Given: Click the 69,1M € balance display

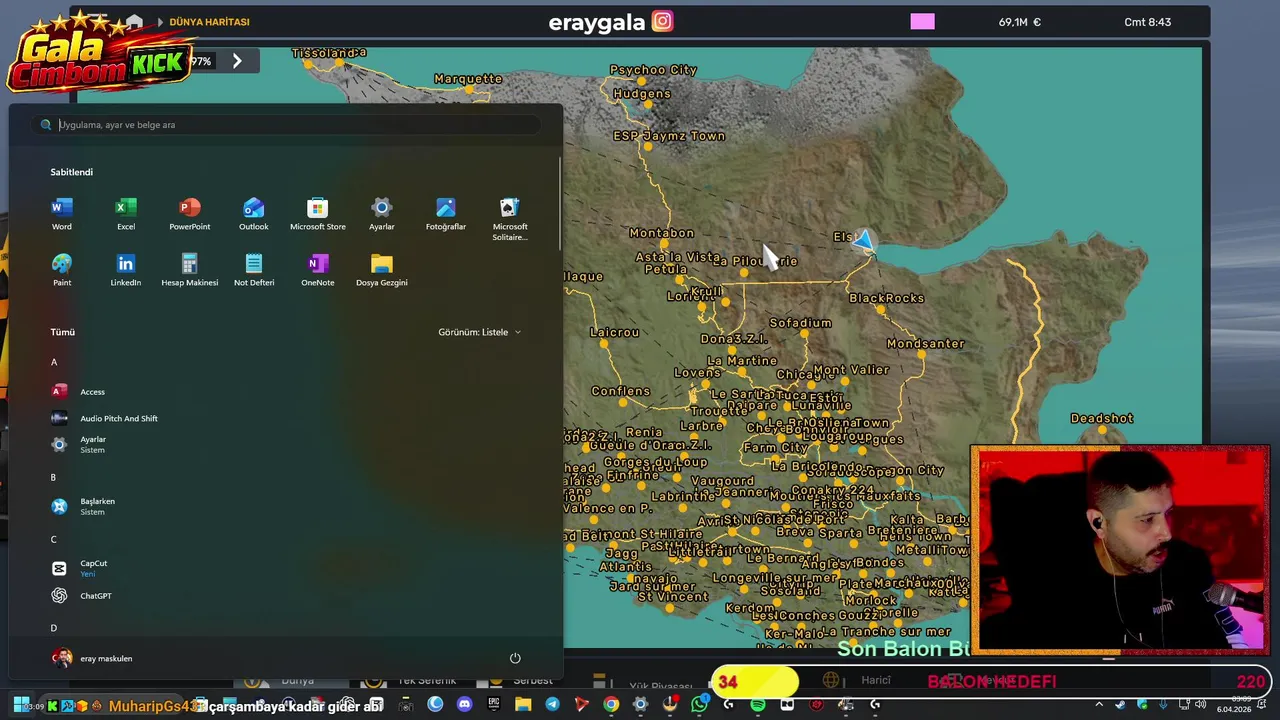Looking at the screenshot, I should coord(1019,22).
